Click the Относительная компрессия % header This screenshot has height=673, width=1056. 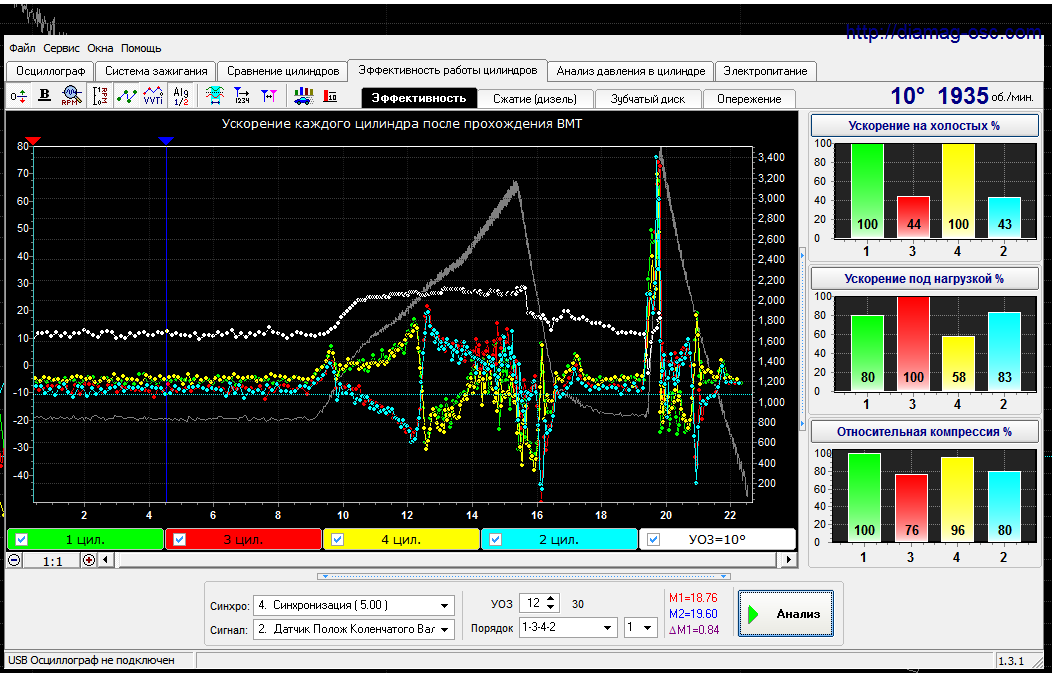(x=924, y=432)
